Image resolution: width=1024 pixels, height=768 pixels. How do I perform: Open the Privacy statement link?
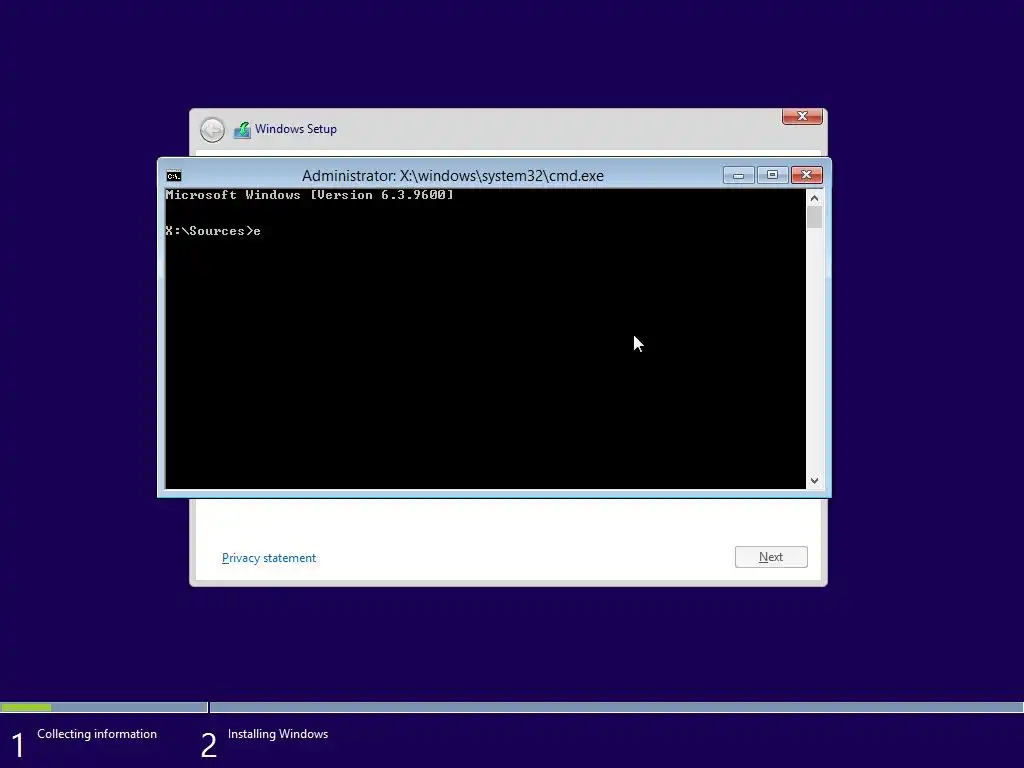click(269, 558)
